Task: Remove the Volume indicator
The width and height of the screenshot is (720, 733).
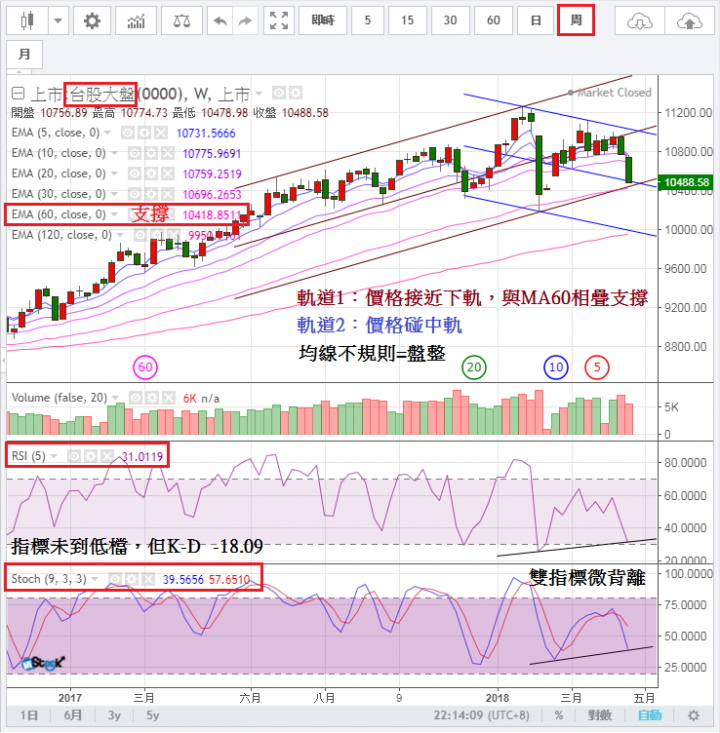Action: [x=169, y=398]
